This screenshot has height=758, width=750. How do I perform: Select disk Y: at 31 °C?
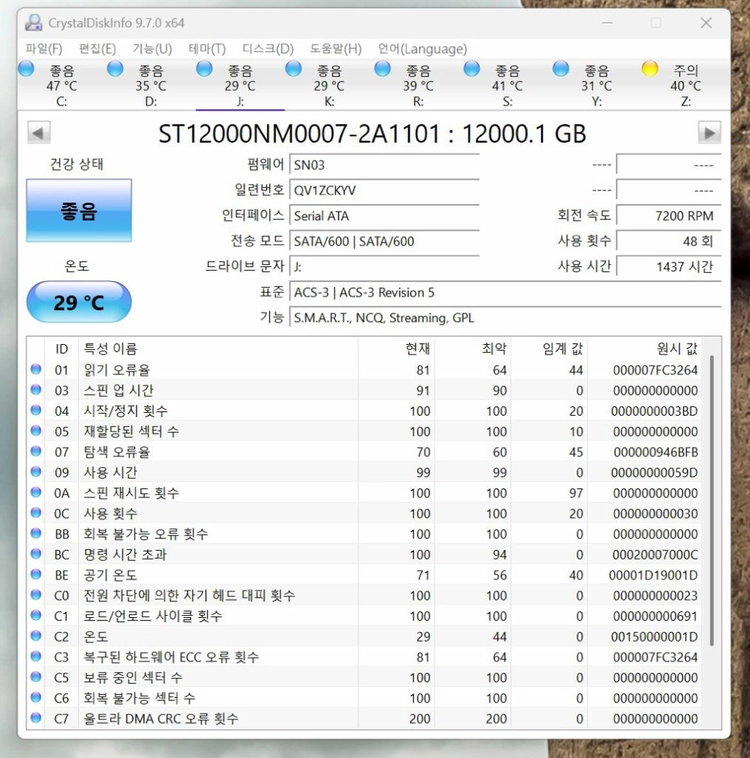pyautogui.click(x=597, y=85)
